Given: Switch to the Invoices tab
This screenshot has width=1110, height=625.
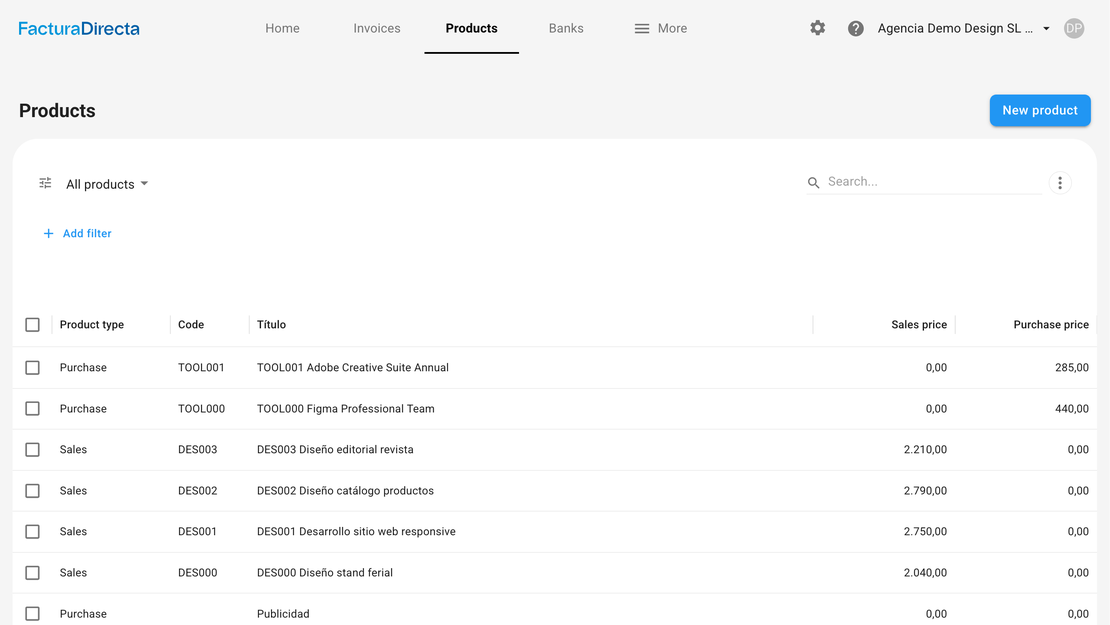Looking at the screenshot, I should (x=377, y=28).
